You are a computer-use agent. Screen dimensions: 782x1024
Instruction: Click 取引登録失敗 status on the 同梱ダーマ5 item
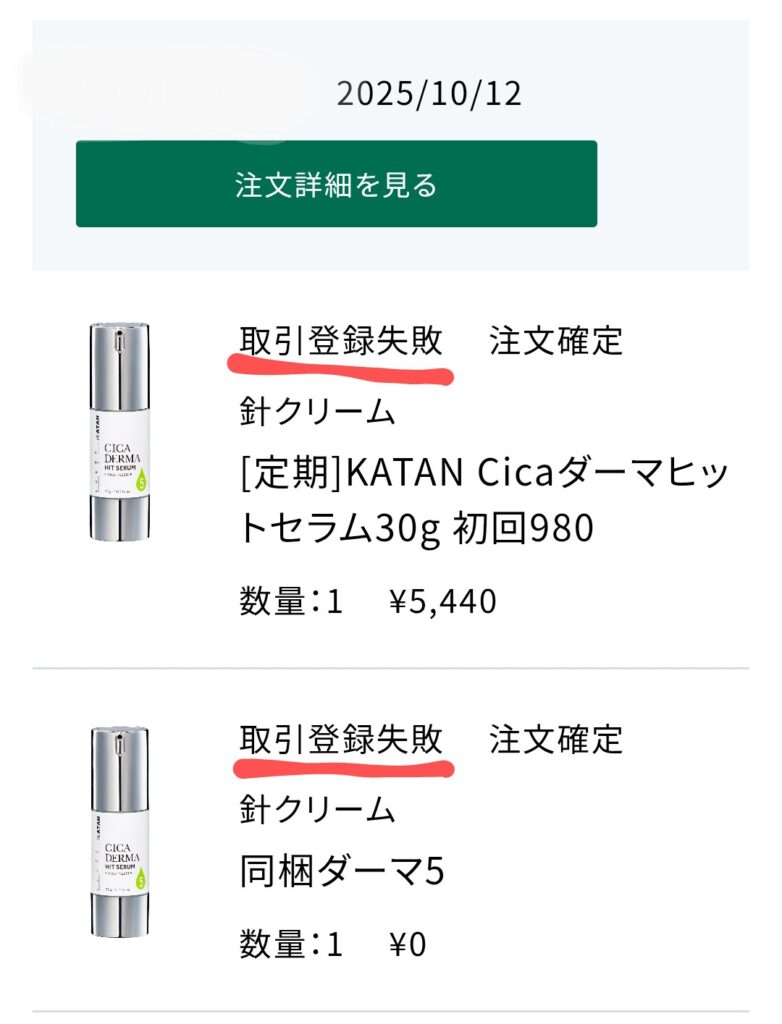click(340, 740)
